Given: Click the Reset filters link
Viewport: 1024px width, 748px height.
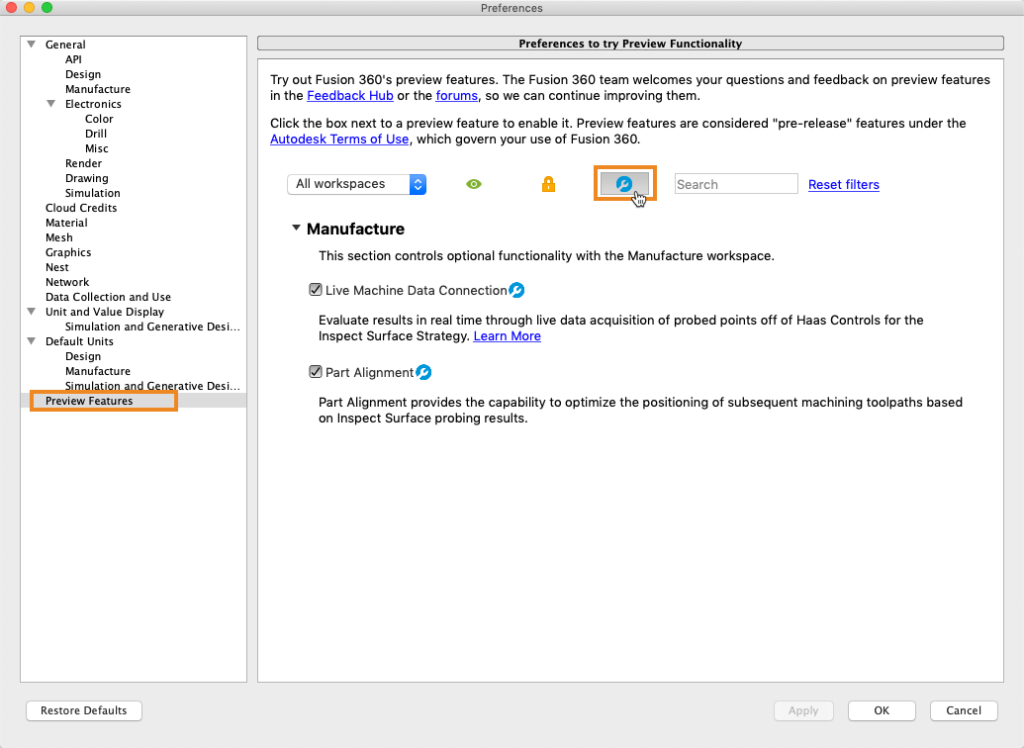Looking at the screenshot, I should pos(844,185).
